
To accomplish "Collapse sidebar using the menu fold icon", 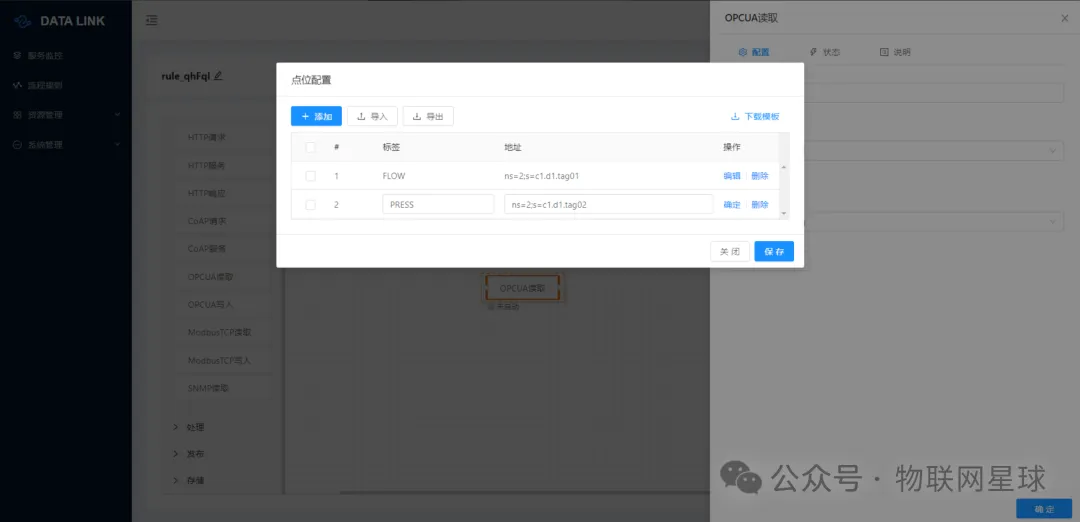I will click(x=151, y=20).
